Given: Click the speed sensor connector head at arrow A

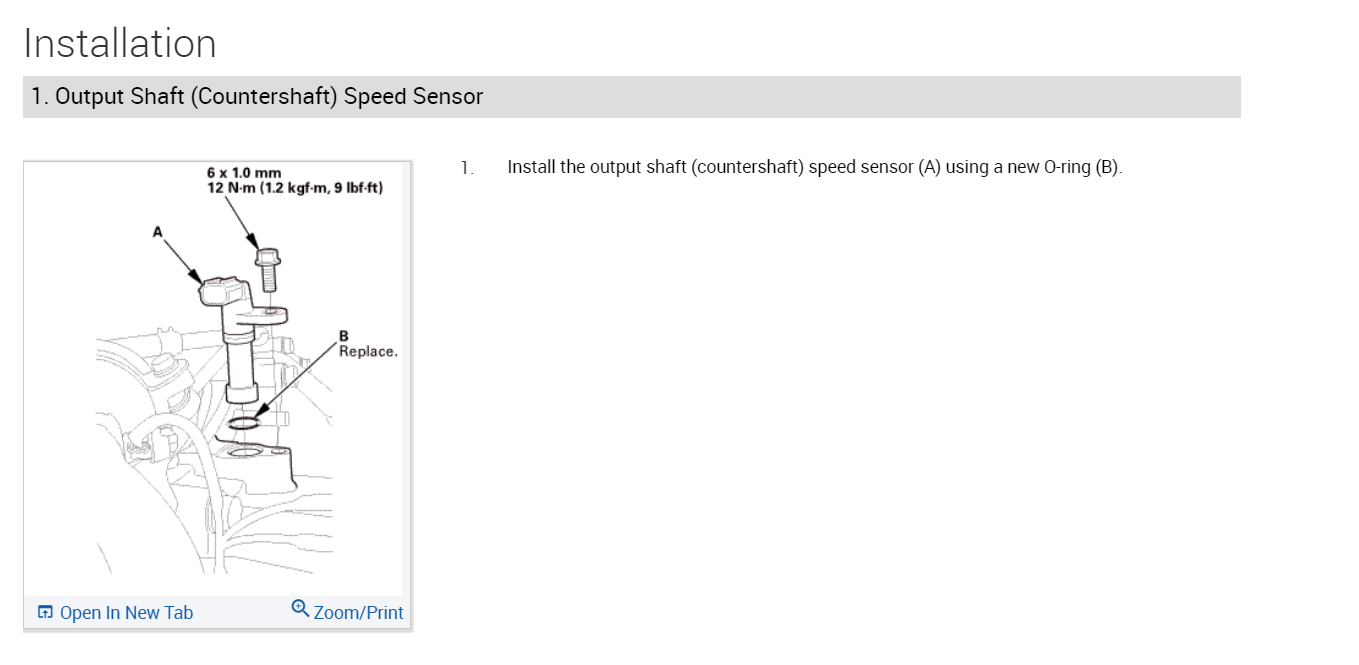Looking at the screenshot, I should tap(218, 290).
